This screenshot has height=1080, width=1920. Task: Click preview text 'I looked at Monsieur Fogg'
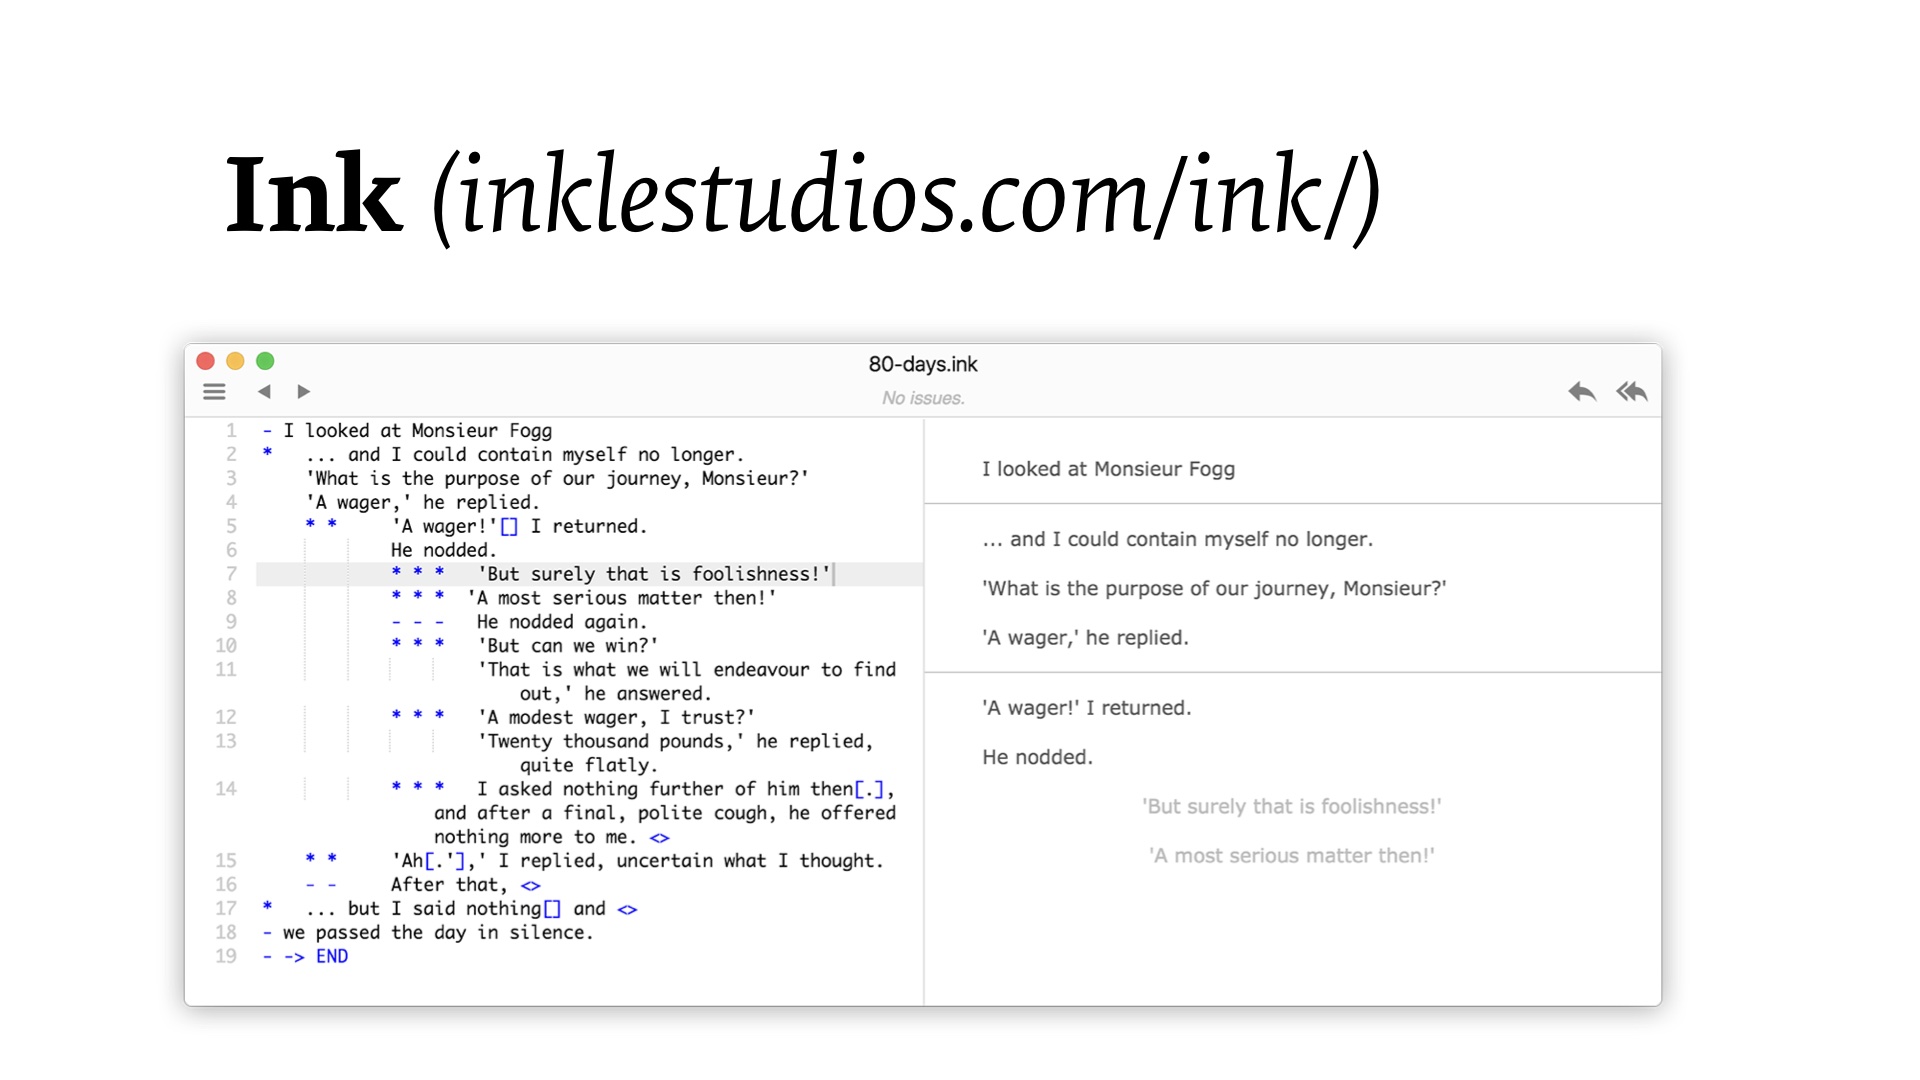1108,469
